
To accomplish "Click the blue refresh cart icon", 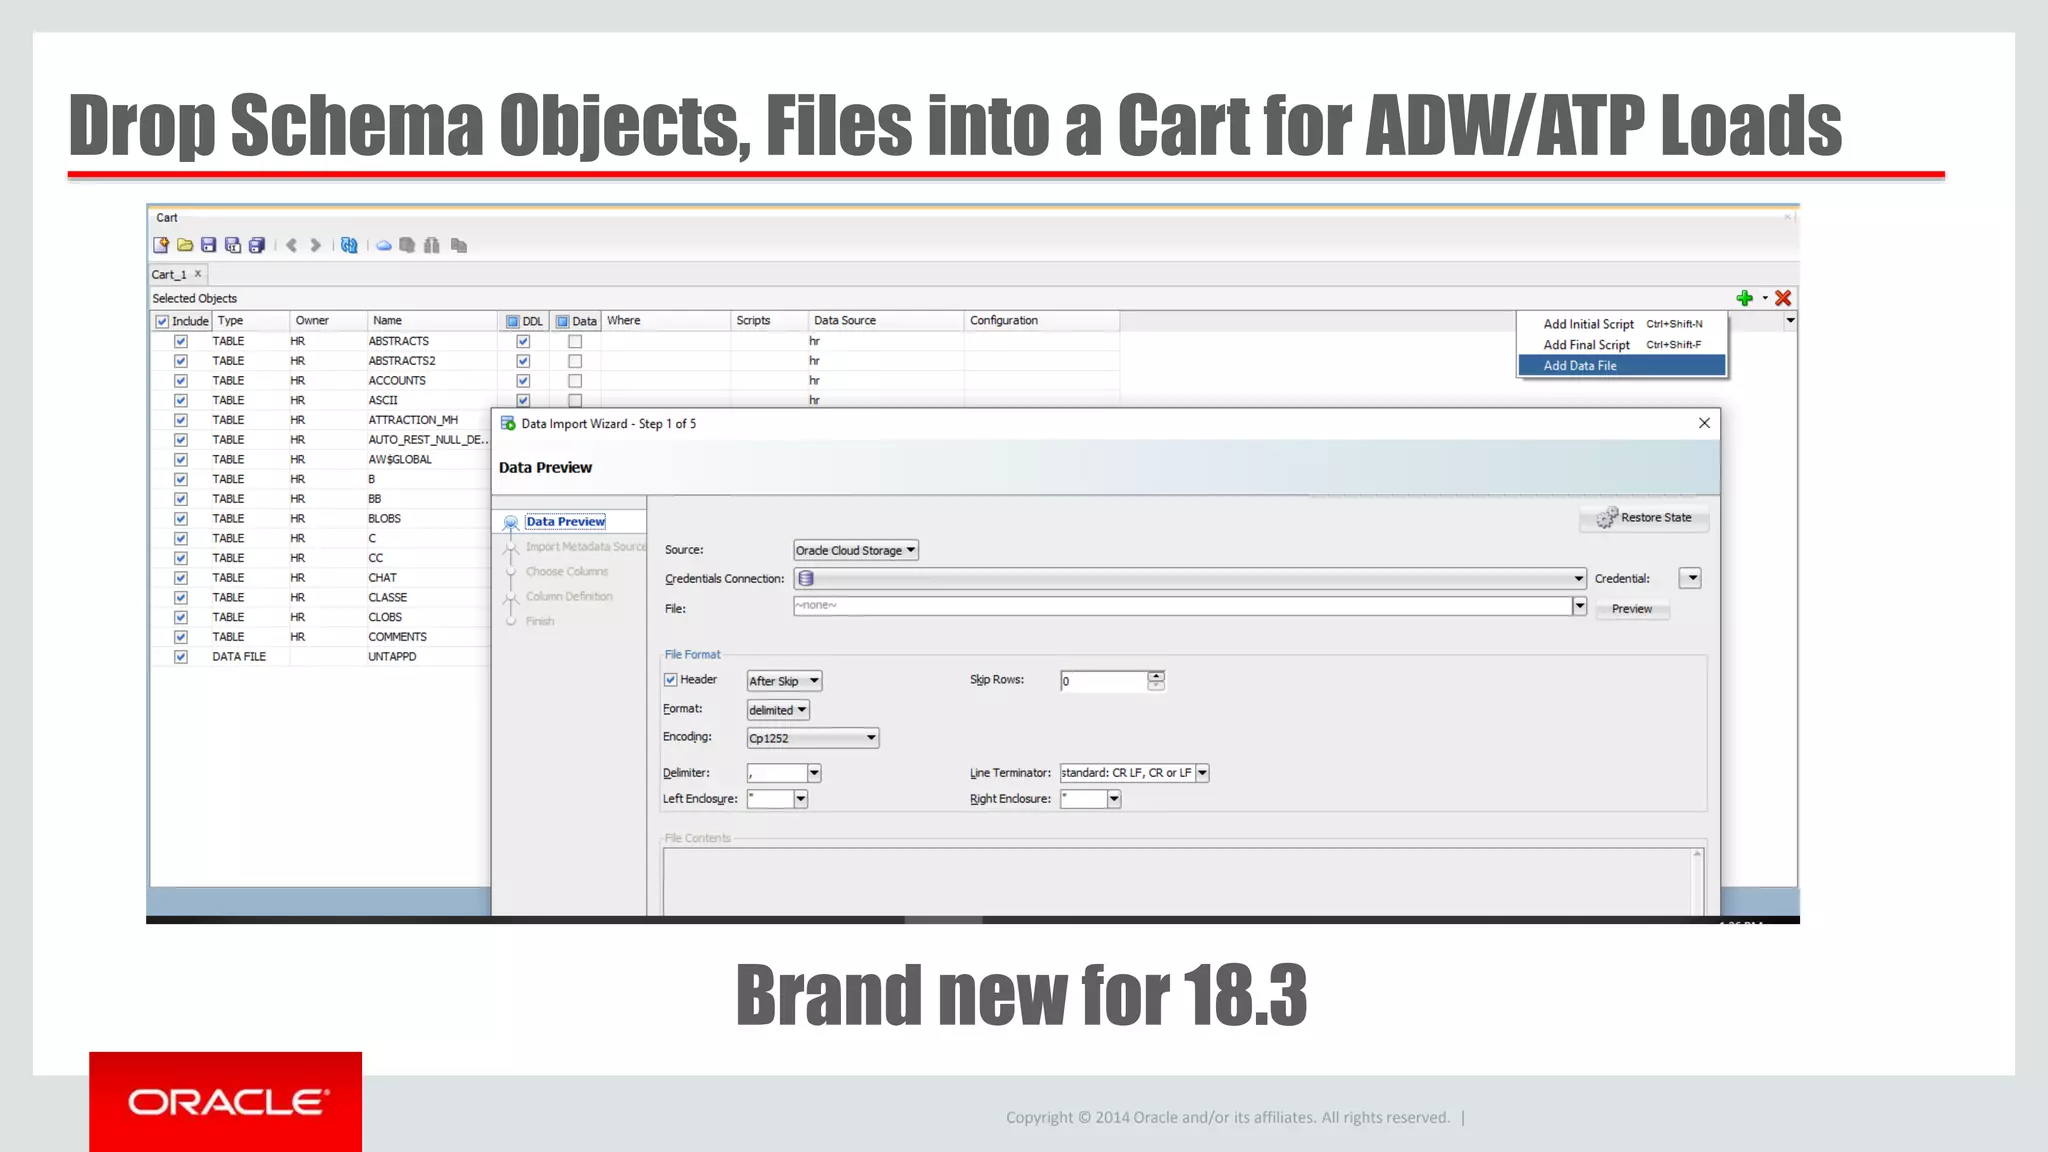I will tap(349, 245).
